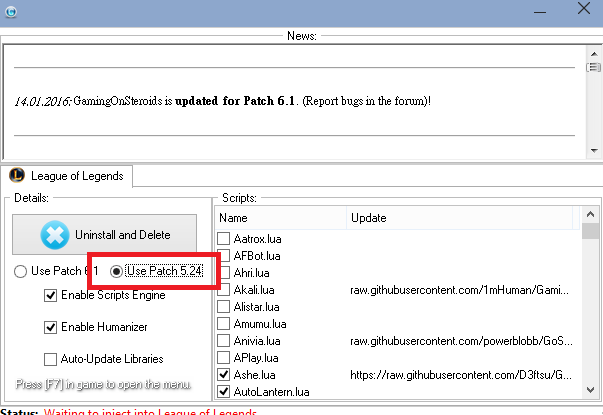Click the scripts list scroll up arrow
This screenshot has width=603, height=415.
[x=590, y=214]
